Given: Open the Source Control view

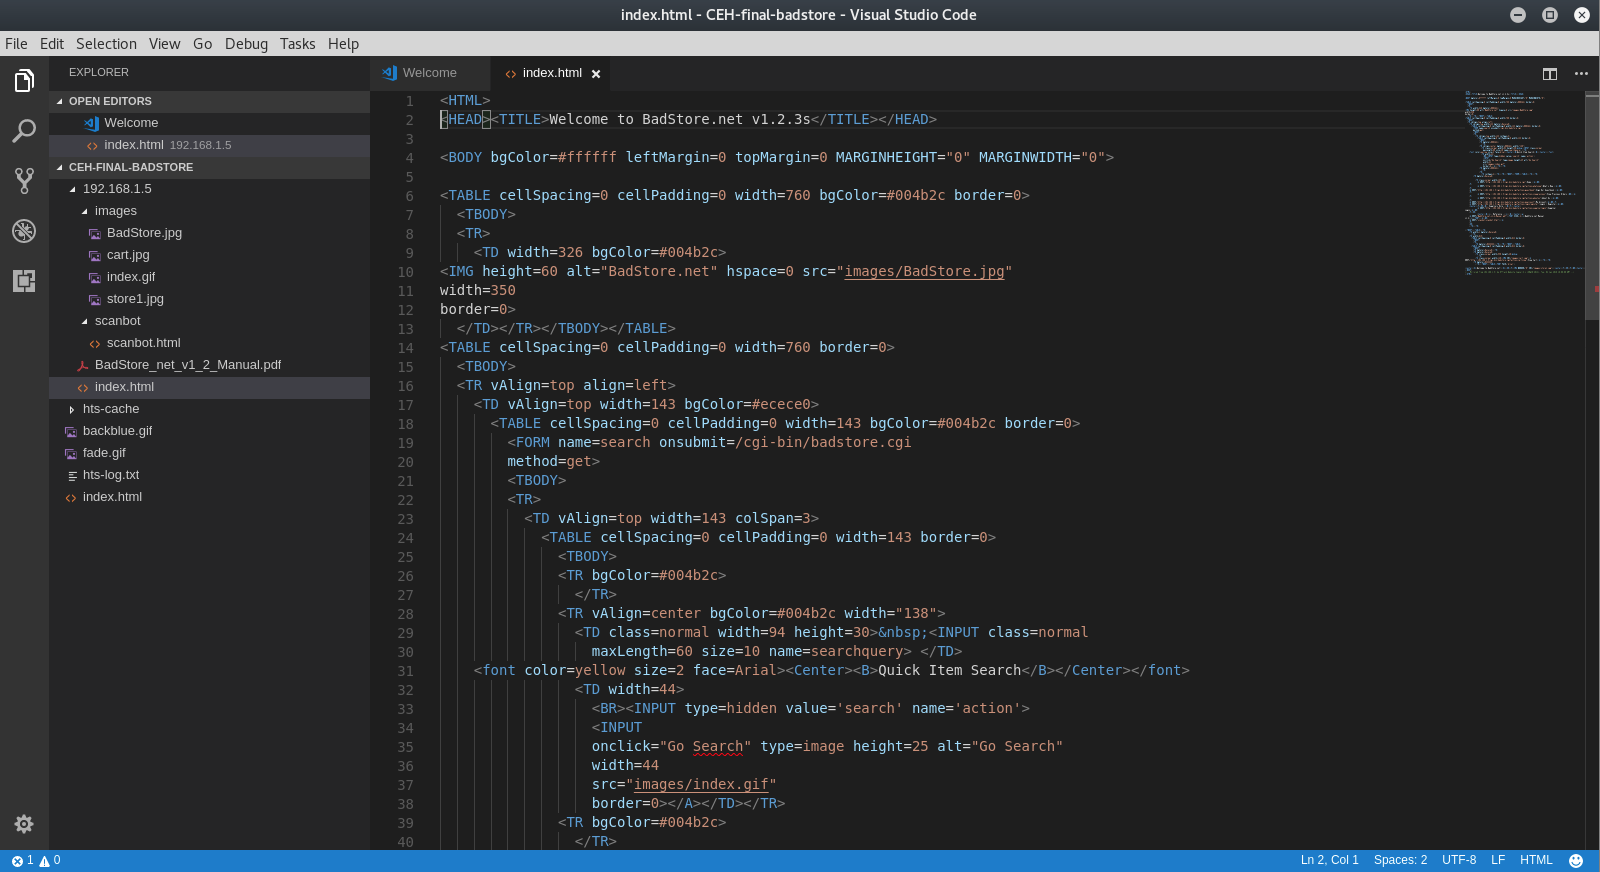Looking at the screenshot, I should tap(24, 181).
